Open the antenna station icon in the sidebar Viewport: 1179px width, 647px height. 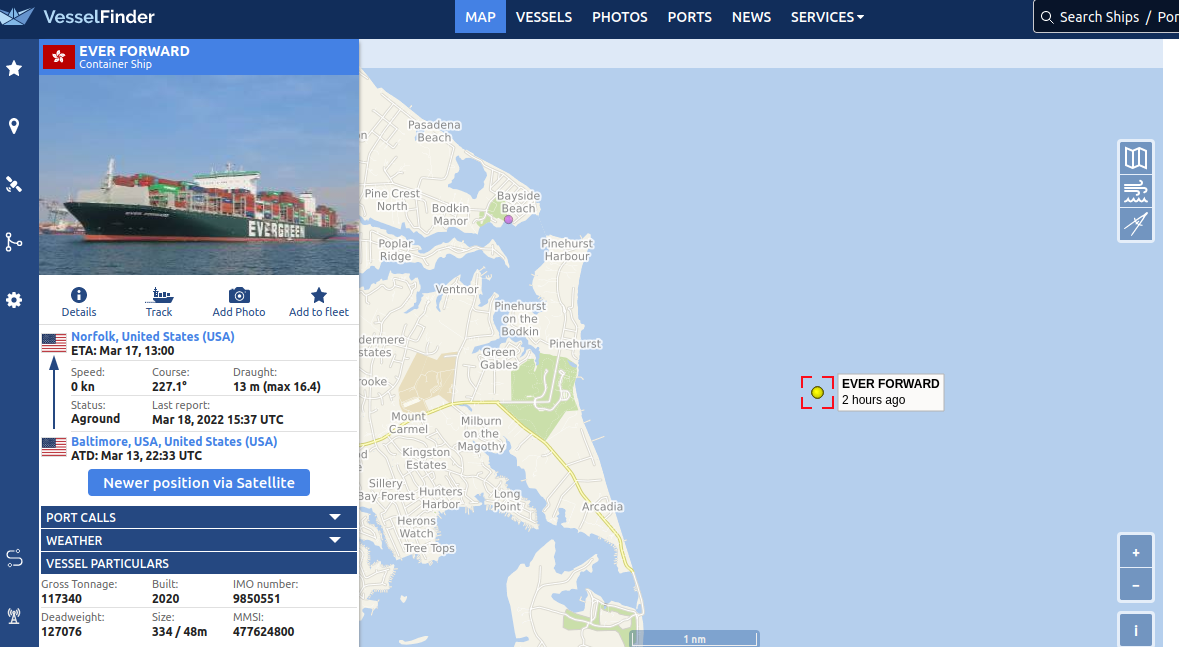pos(14,616)
